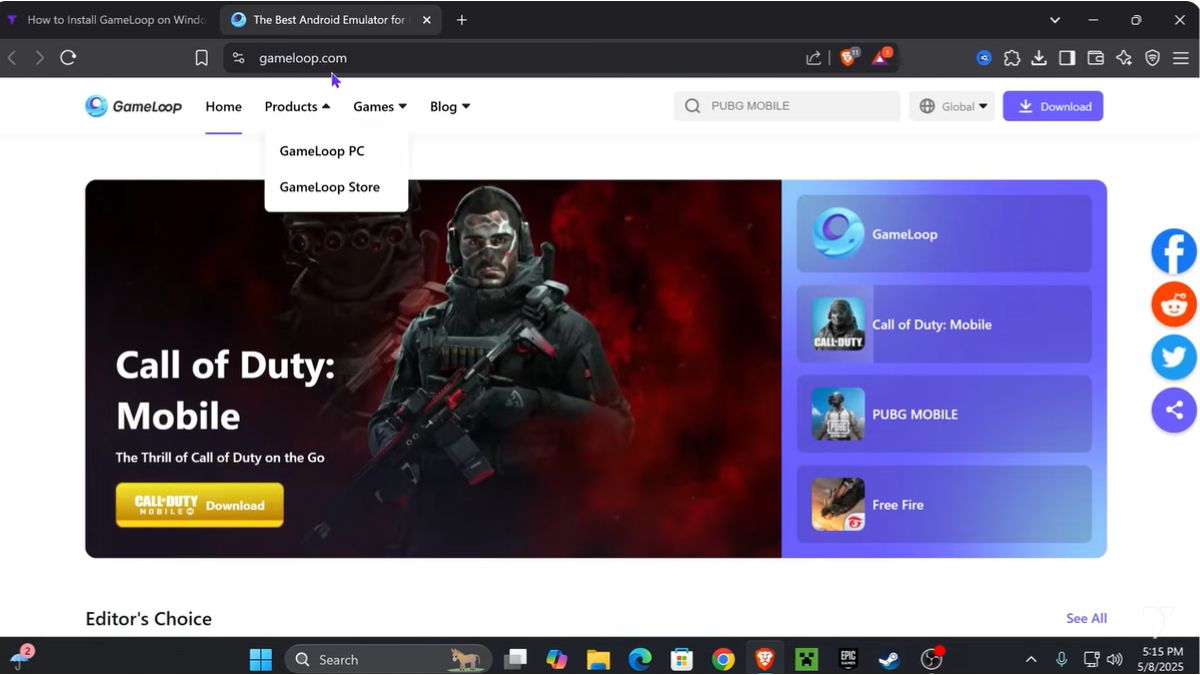Screen dimensions: 1200x675
Task: Click the Windows taskbar Search box
Action: click(388, 659)
